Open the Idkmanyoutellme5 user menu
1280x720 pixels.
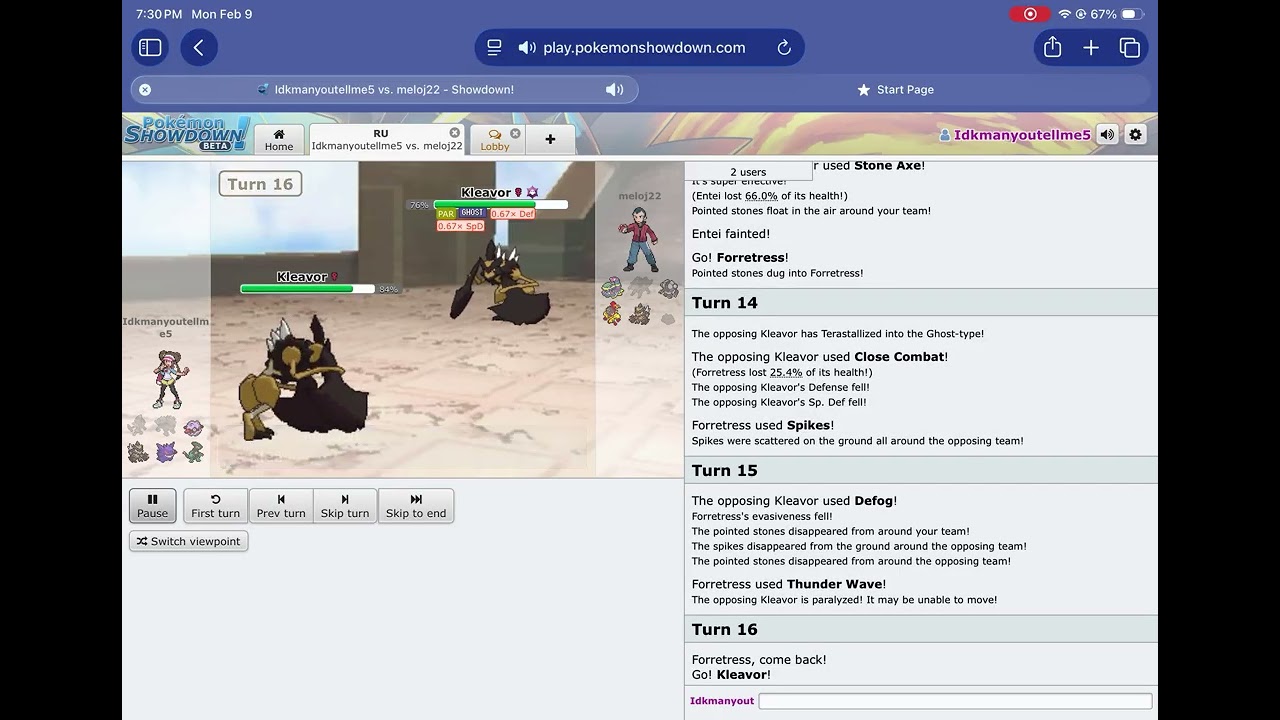point(1015,135)
